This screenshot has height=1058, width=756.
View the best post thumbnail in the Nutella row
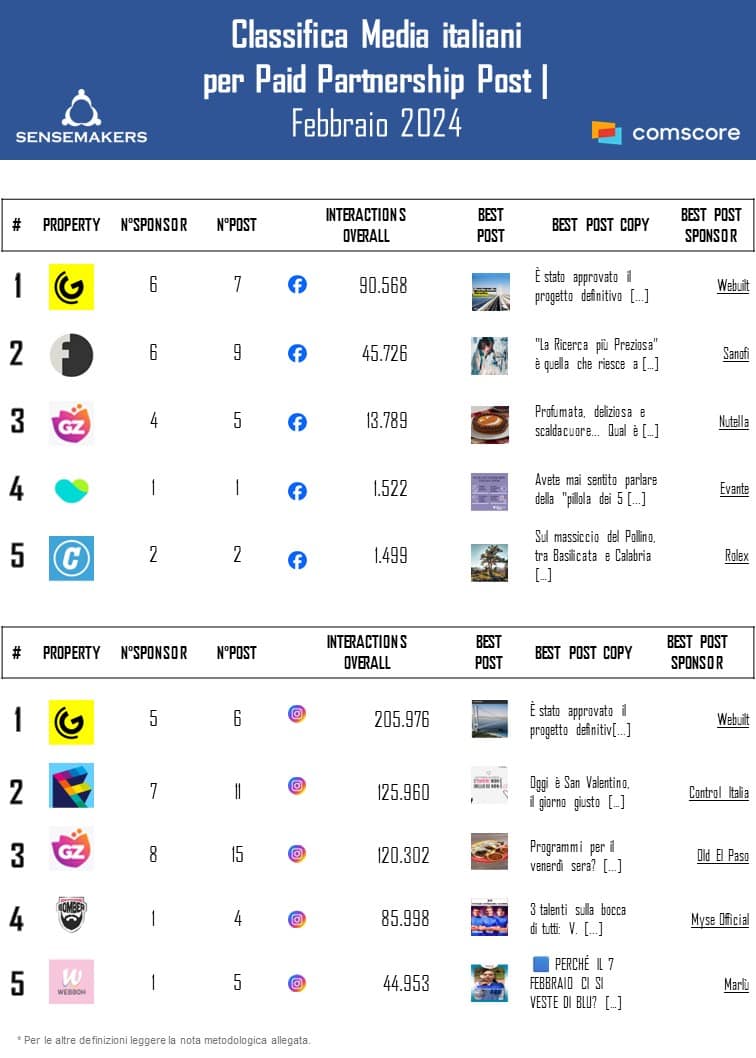(490, 424)
